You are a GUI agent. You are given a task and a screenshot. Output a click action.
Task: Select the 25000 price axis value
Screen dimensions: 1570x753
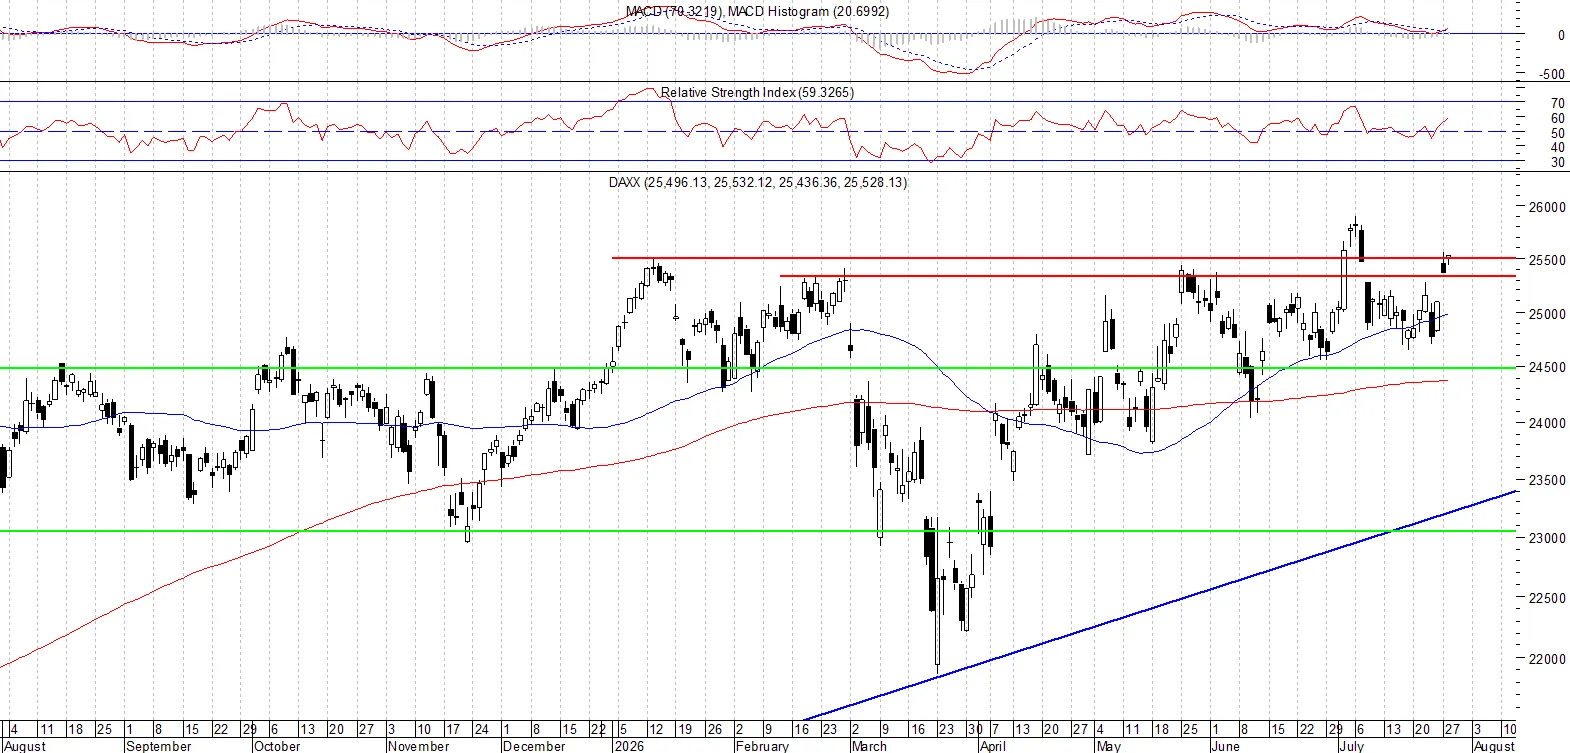(x=1547, y=314)
